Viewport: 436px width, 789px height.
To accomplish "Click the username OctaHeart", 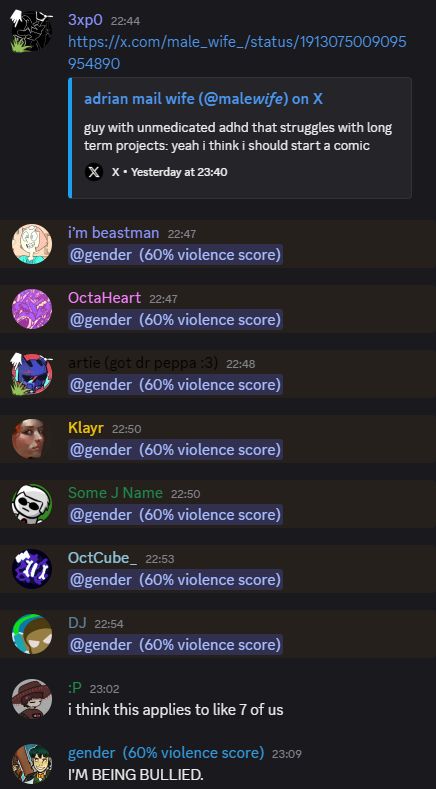I will 104,298.
